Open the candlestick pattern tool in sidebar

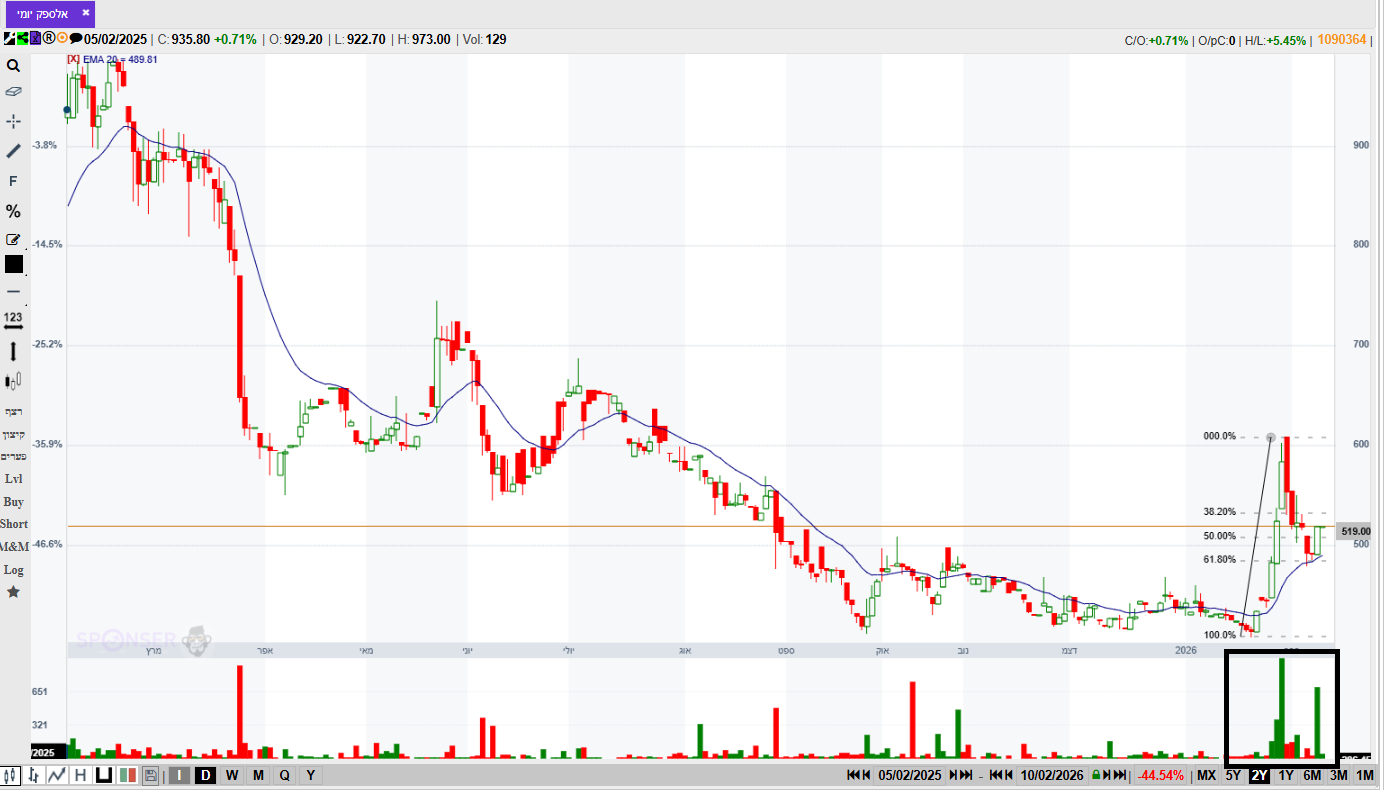[13, 381]
